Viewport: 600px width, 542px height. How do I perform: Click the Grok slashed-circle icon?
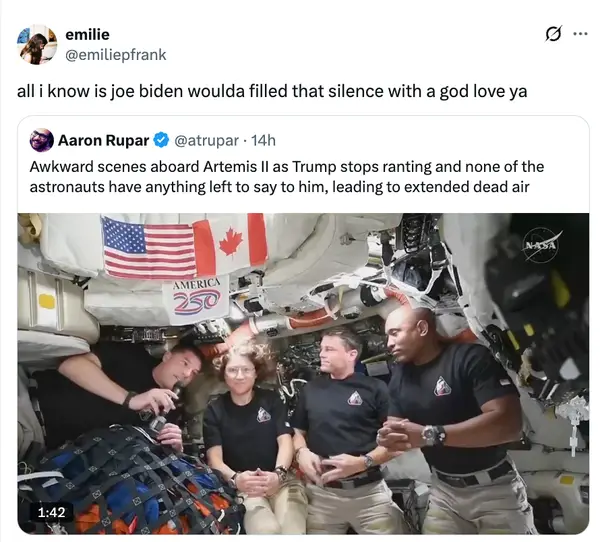coord(553,34)
